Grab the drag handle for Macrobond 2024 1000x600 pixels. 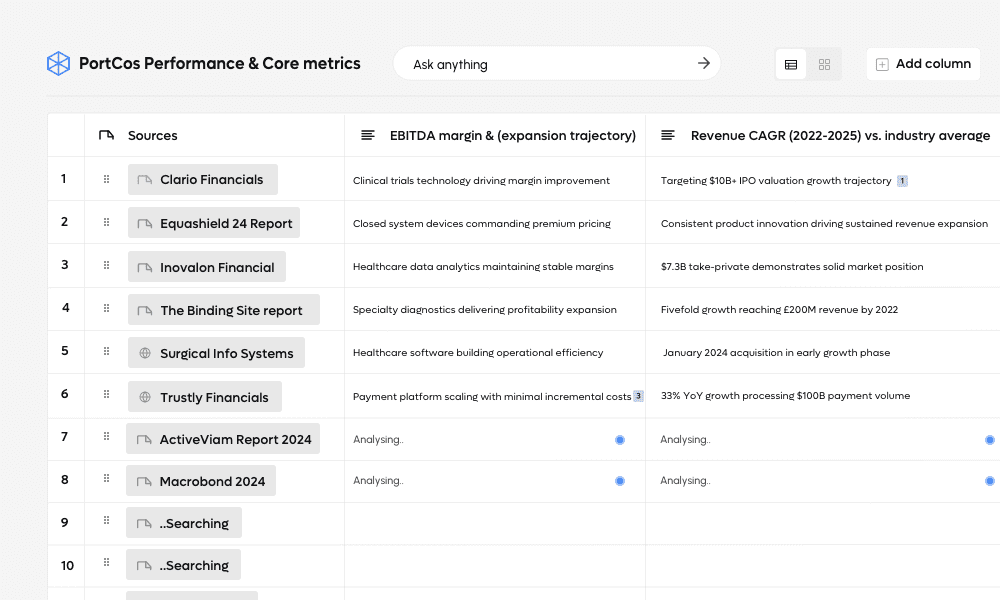[107, 478]
